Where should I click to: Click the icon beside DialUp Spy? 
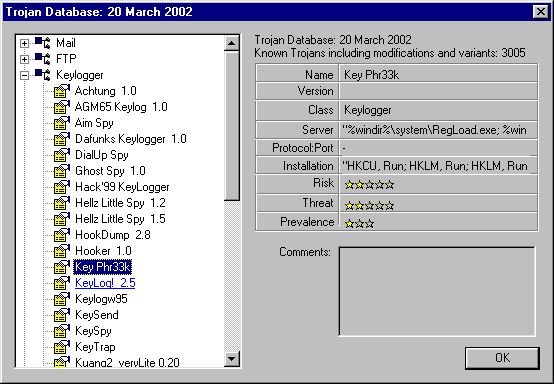[62, 155]
